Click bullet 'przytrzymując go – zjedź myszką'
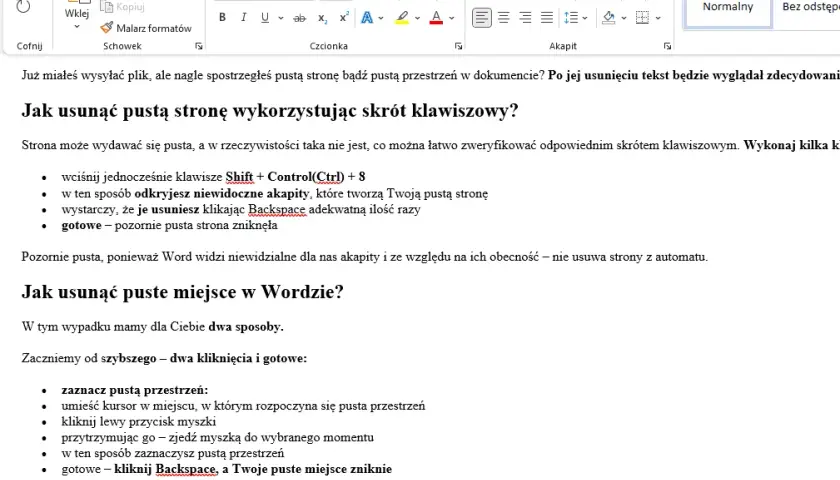The image size is (840, 480). (x=218, y=438)
